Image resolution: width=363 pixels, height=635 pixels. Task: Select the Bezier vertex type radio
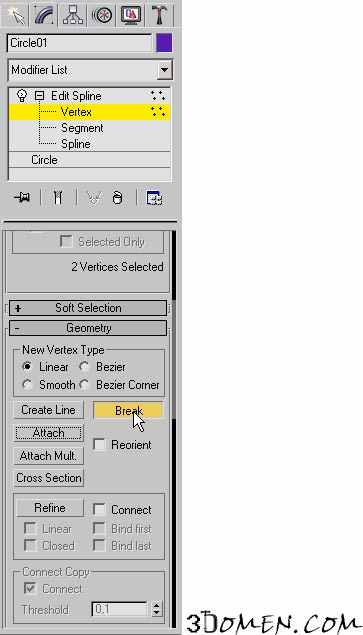84,367
